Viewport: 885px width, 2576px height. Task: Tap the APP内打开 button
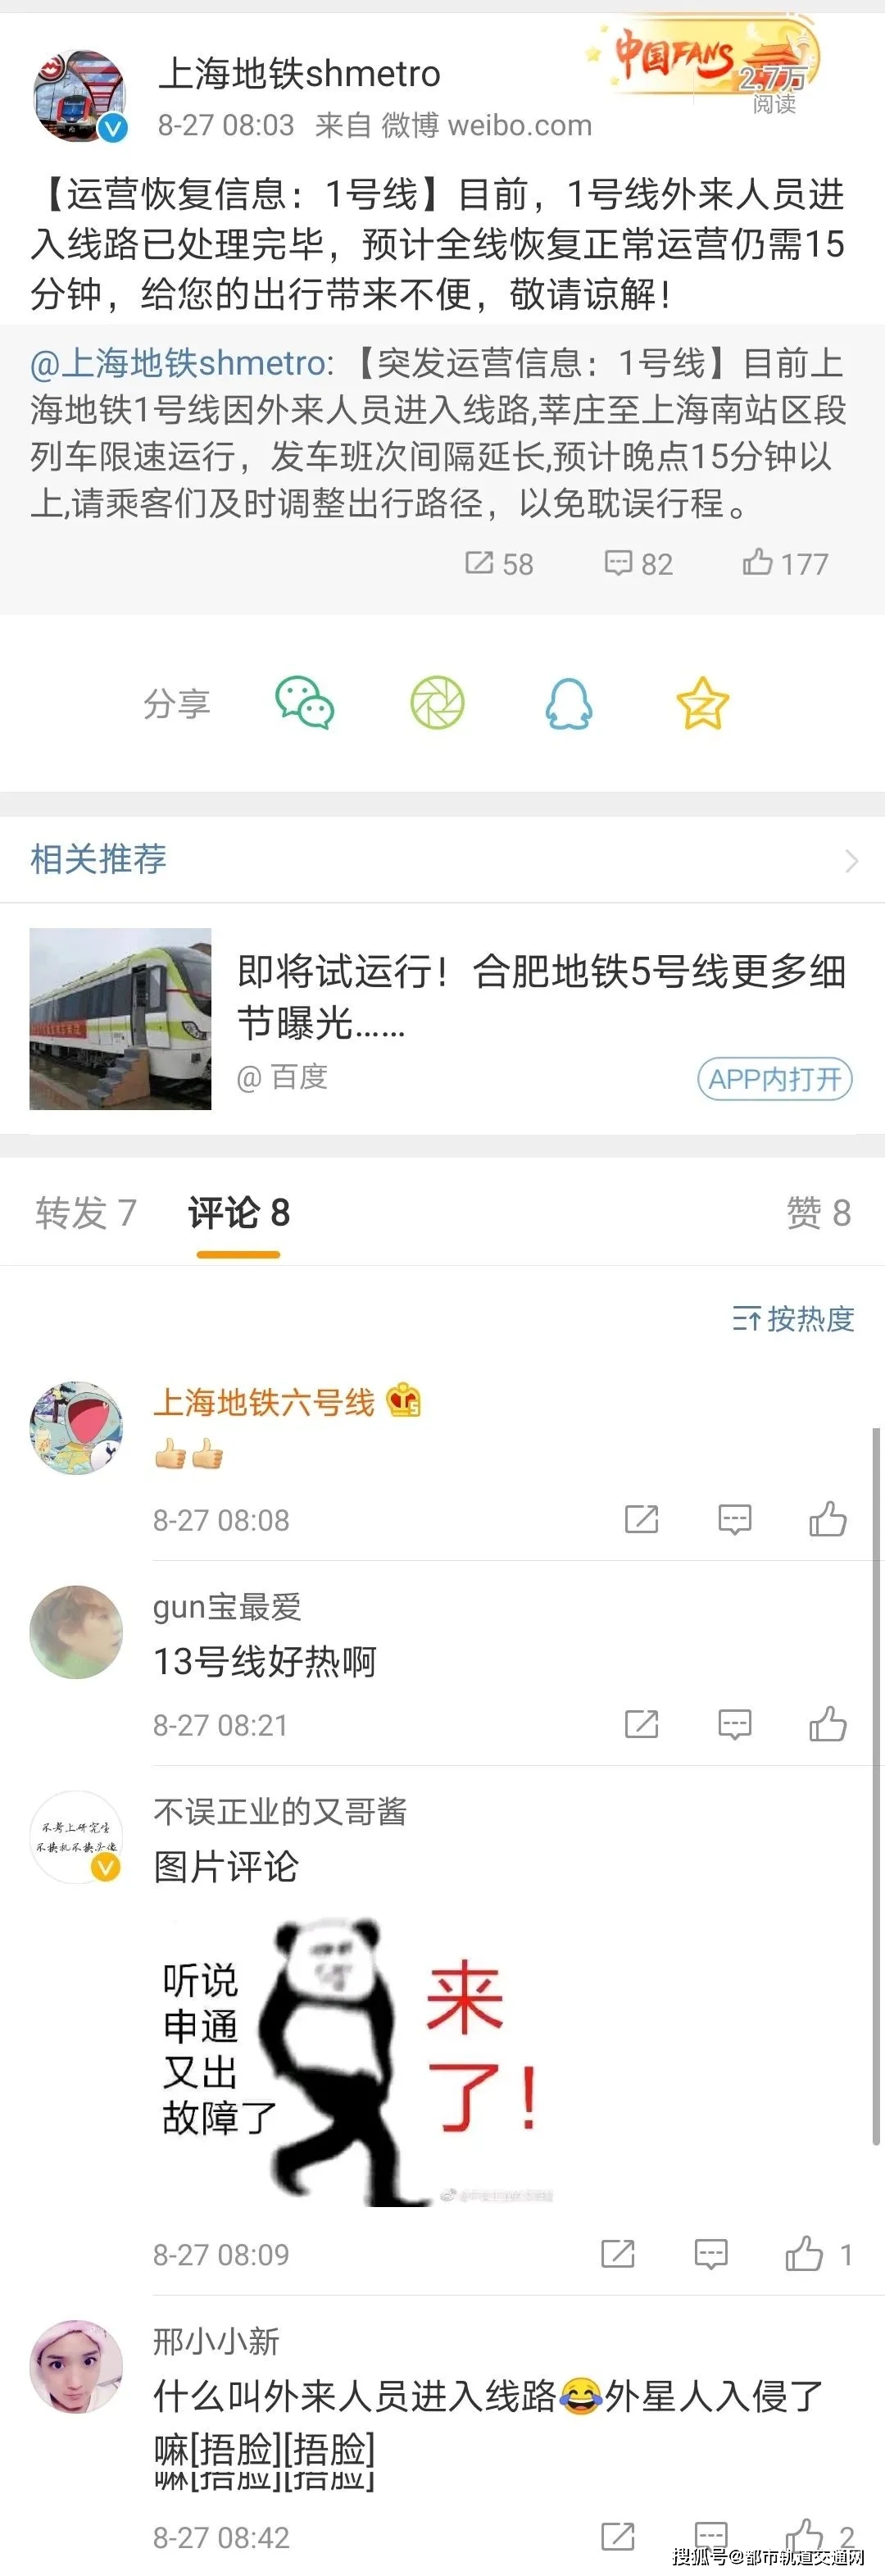coord(774,1079)
